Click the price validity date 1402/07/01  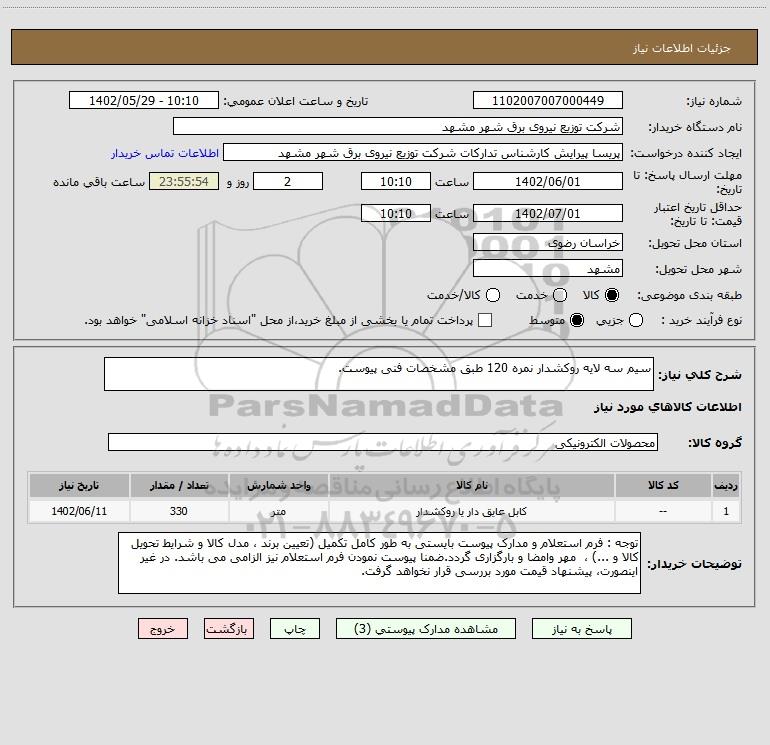tap(548, 213)
